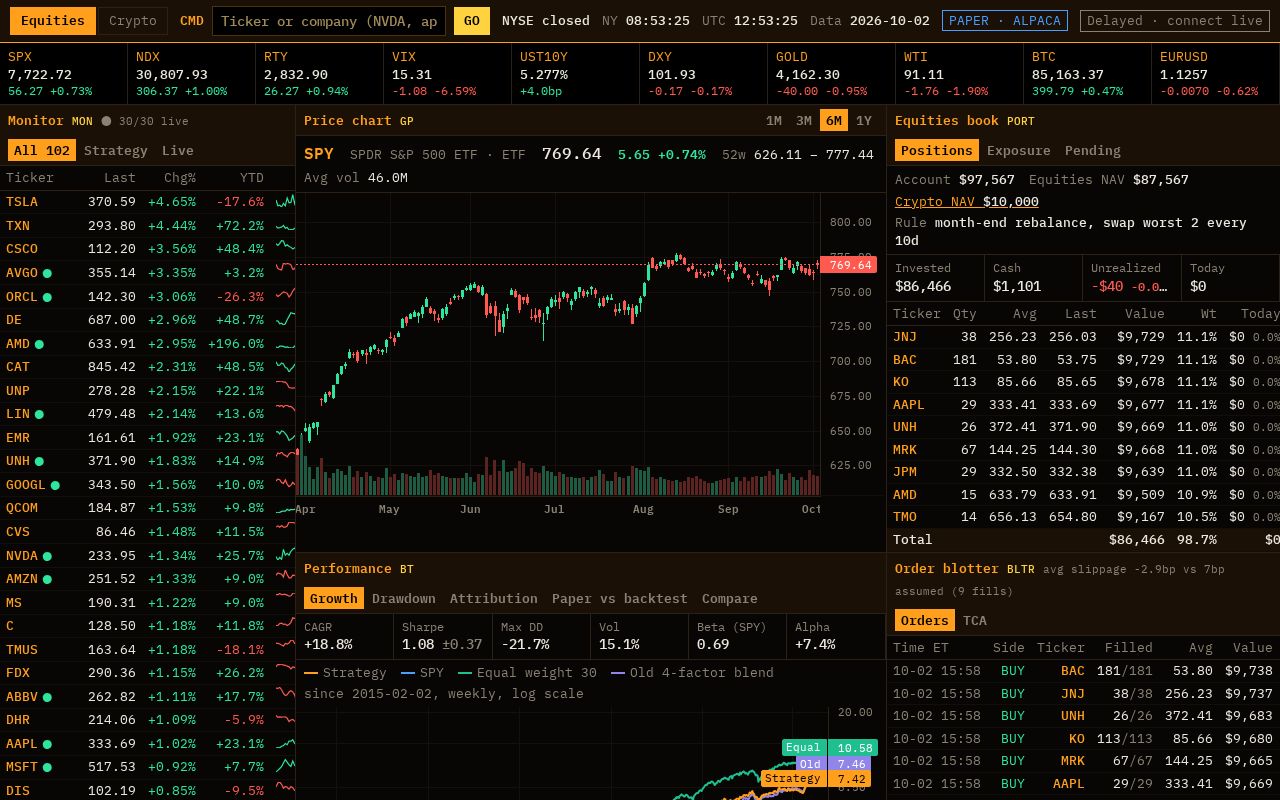
Task: Click the Compare tab in Performance
Action: pyautogui.click(x=730, y=599)
